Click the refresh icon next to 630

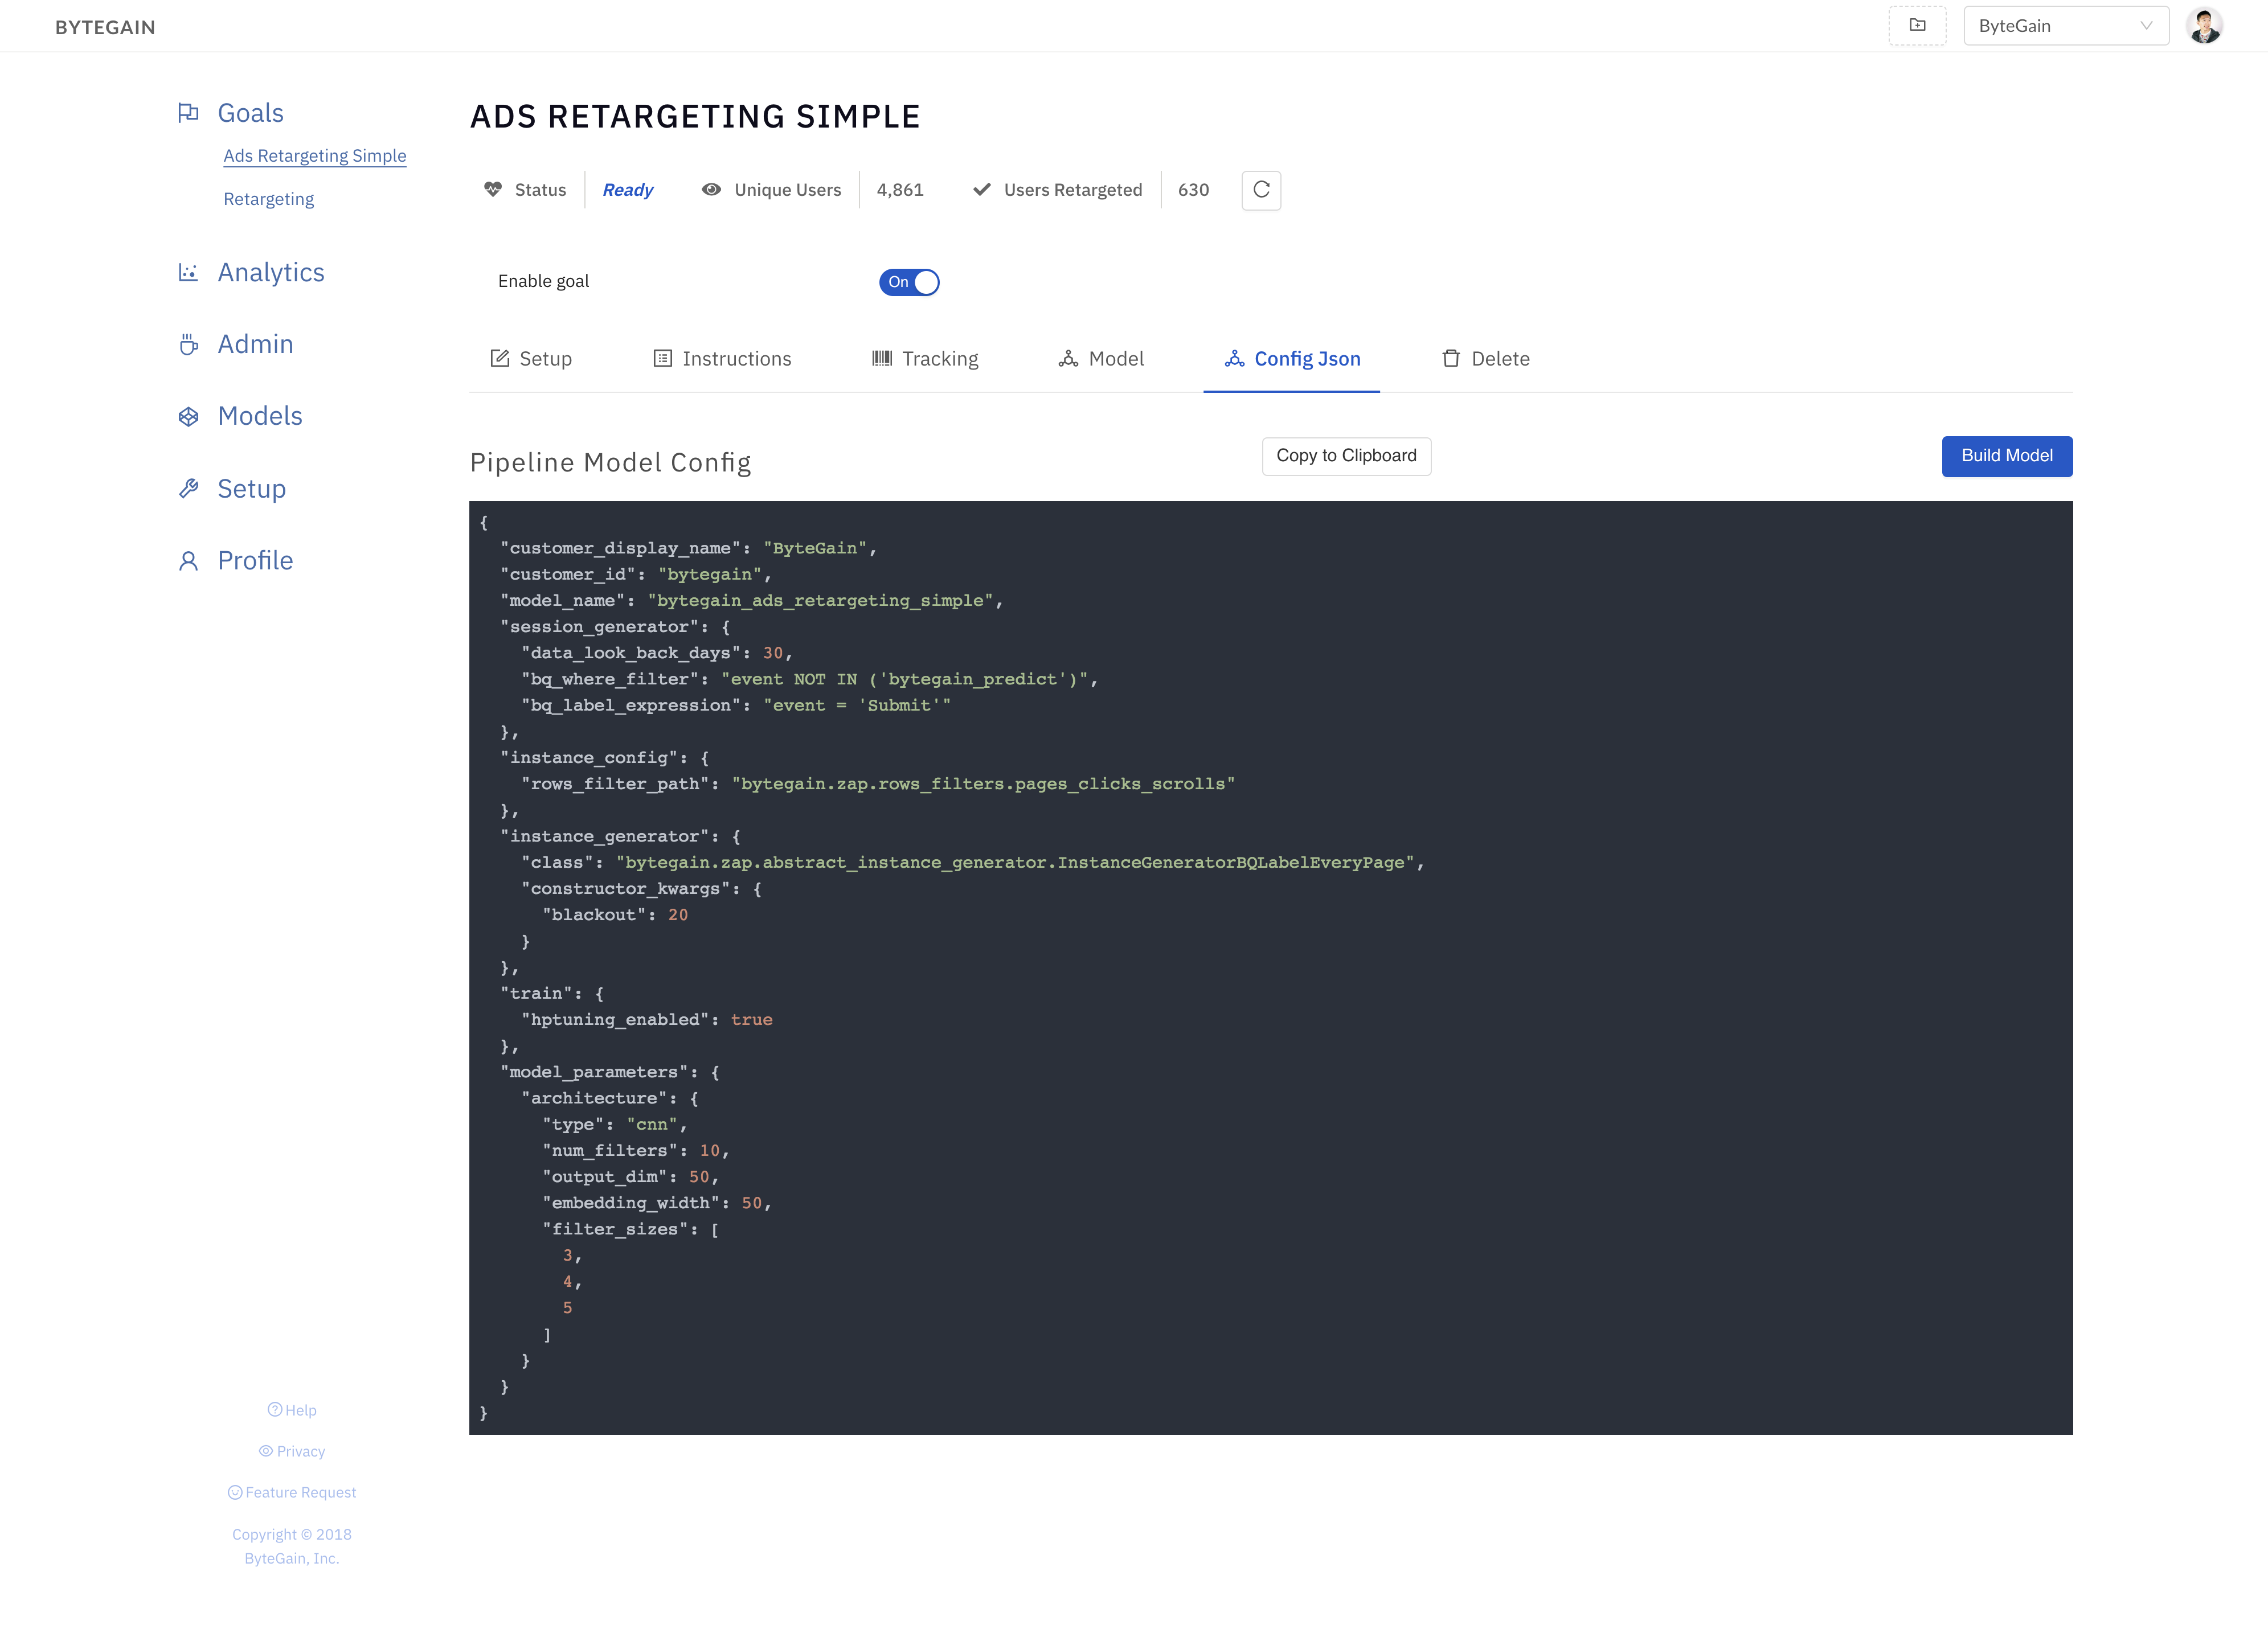pos(1261,189)
